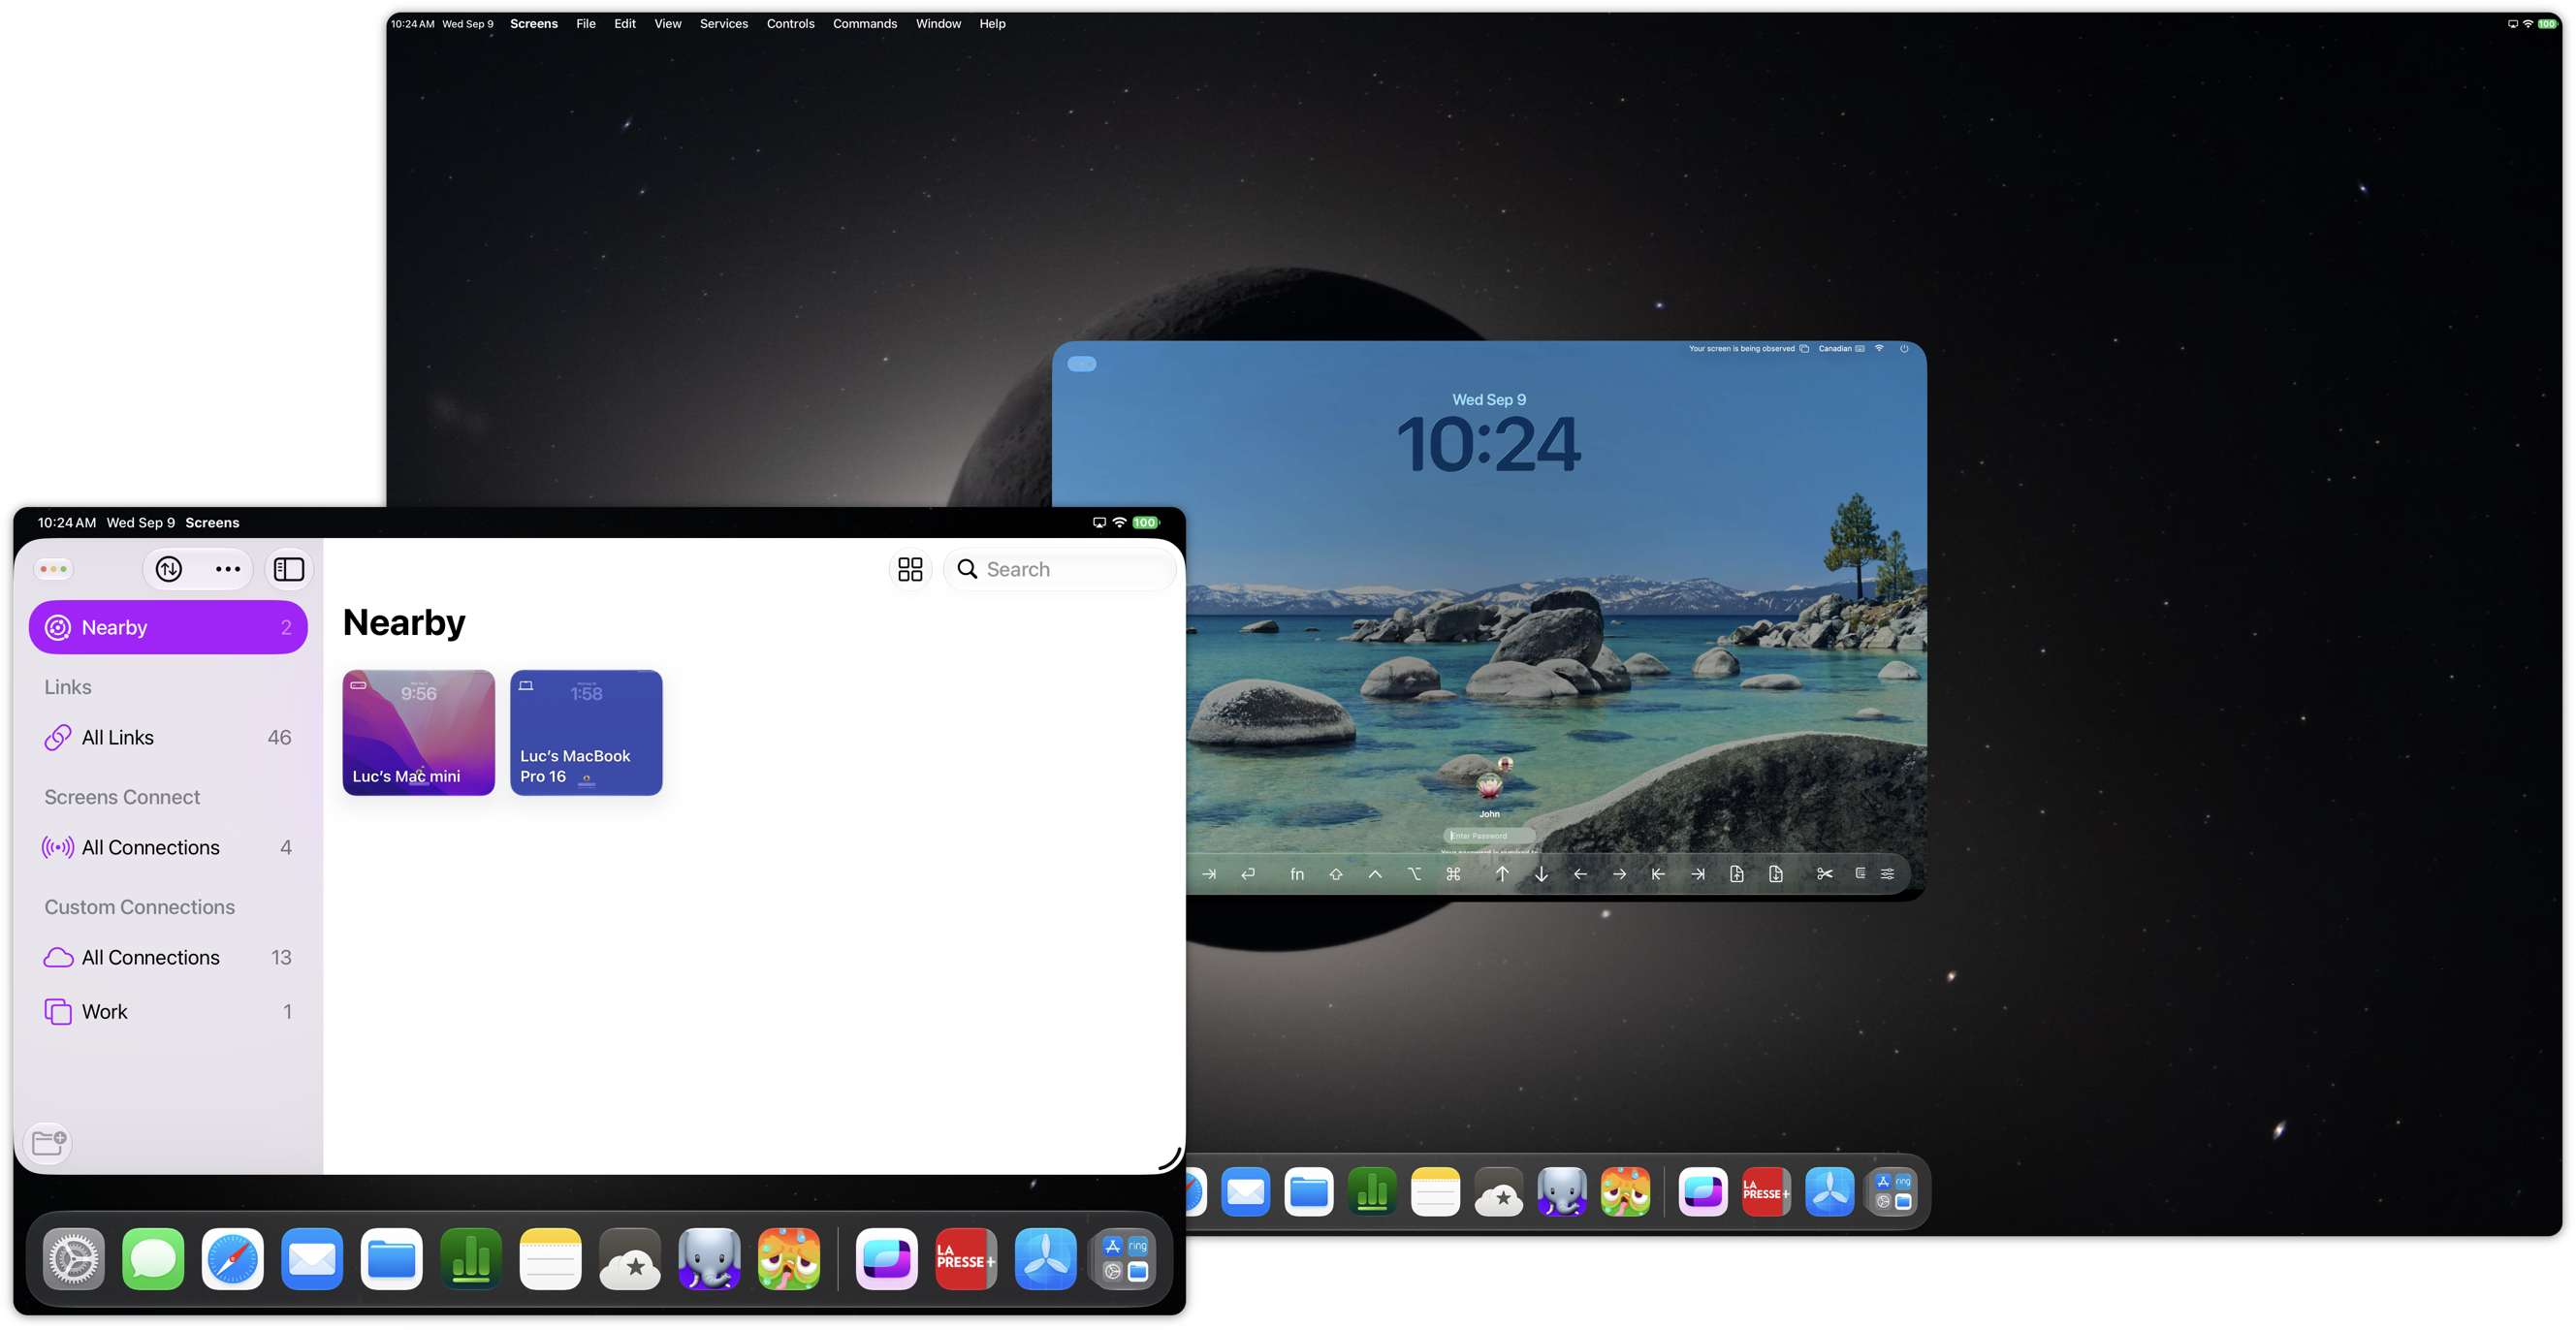Open Reeder star-cloud icon in front window dock
The width and height of the screenshot is (2576, 1330).
630,1259
